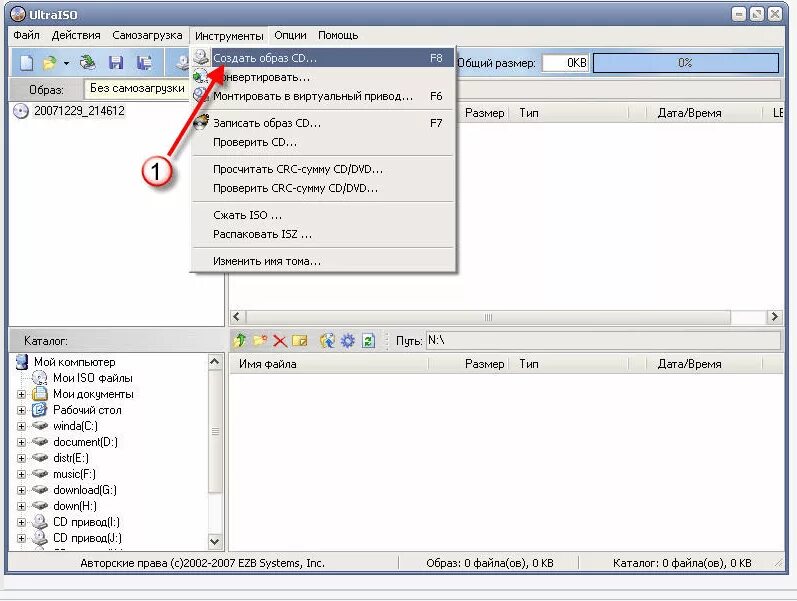Click the Save As toolbar icon
The width and height of the screenshot is (797, 601).
pos(144,63)
